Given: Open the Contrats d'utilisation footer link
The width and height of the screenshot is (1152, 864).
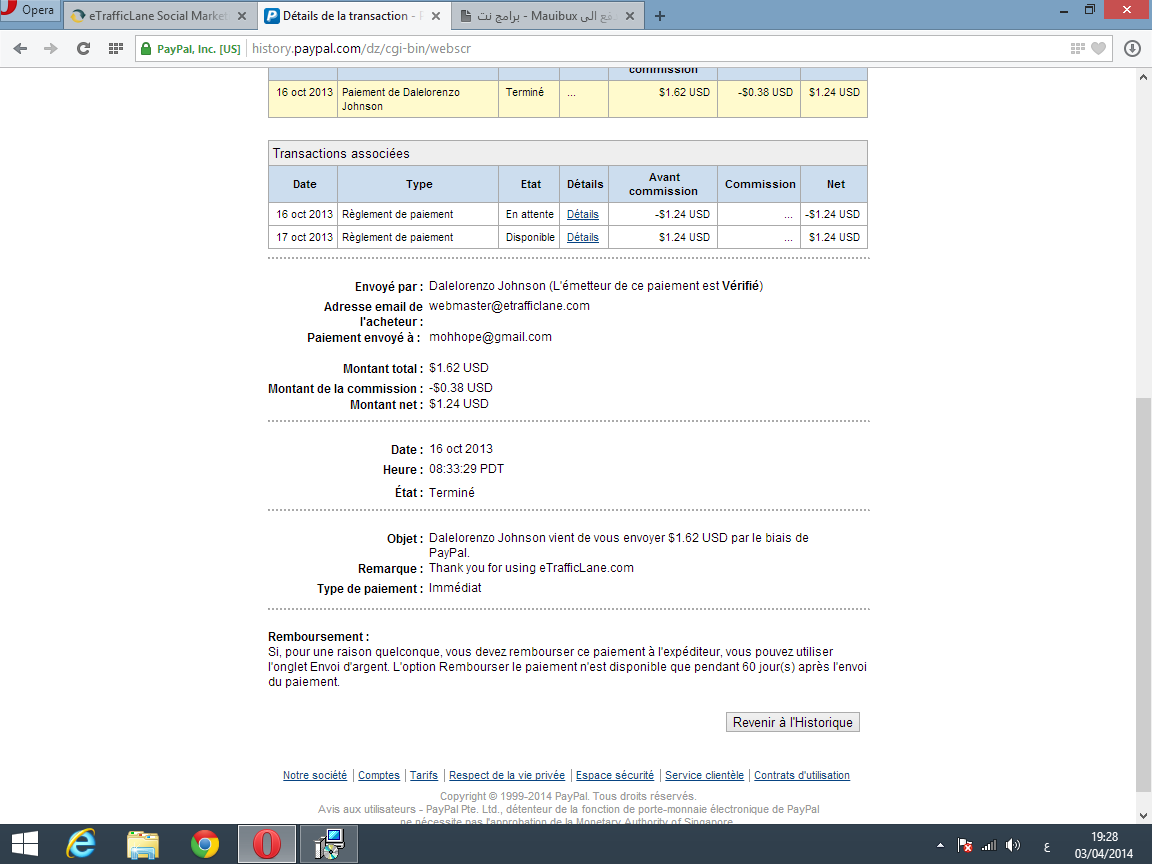Looking at the screenshot, I should pos(802,775).
